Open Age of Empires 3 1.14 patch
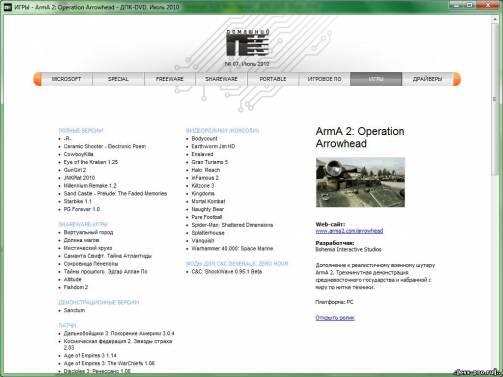503x377 pixels. (x=90, y=356)
